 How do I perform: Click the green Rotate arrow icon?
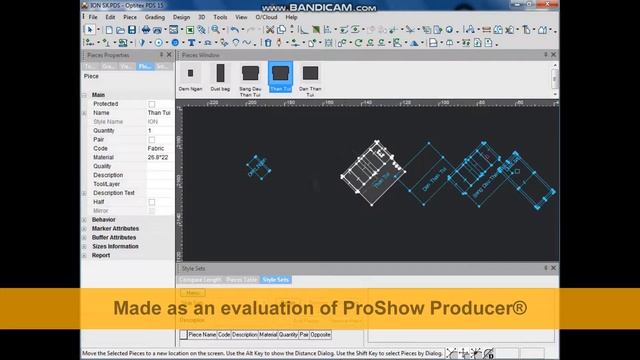click(358, 42)
